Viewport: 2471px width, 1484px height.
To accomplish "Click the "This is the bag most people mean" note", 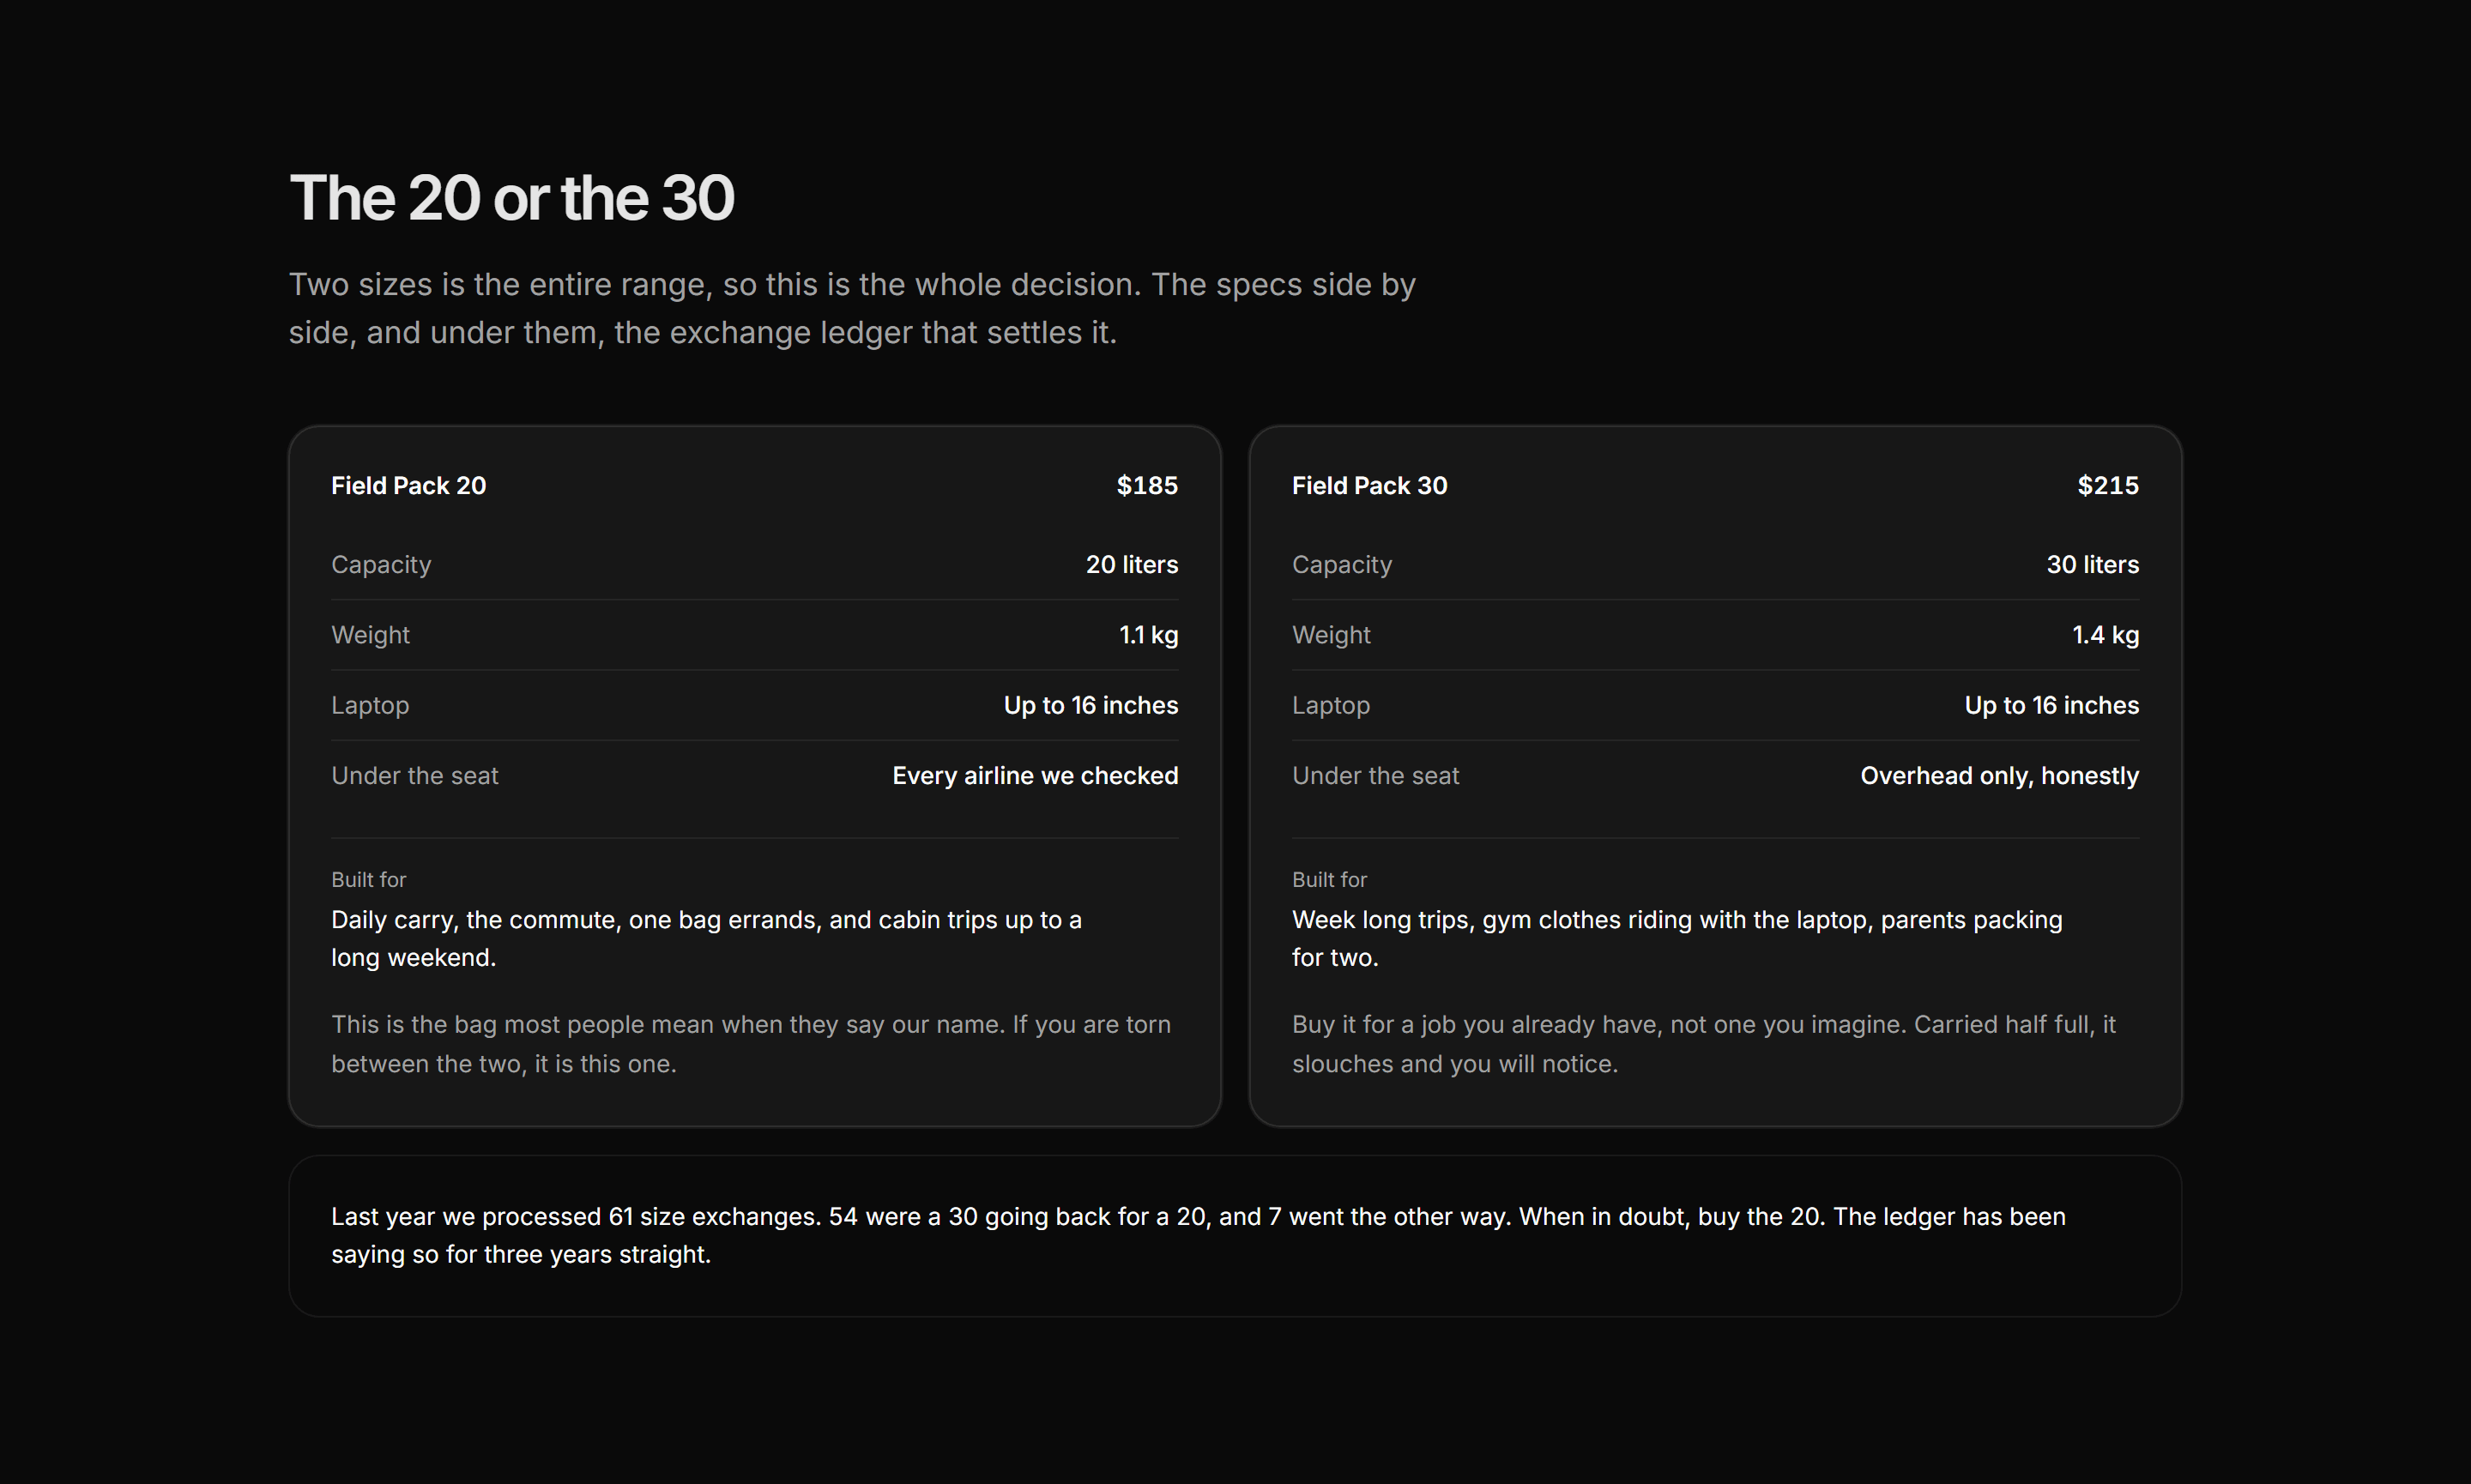I will (x=751, y=1043).
